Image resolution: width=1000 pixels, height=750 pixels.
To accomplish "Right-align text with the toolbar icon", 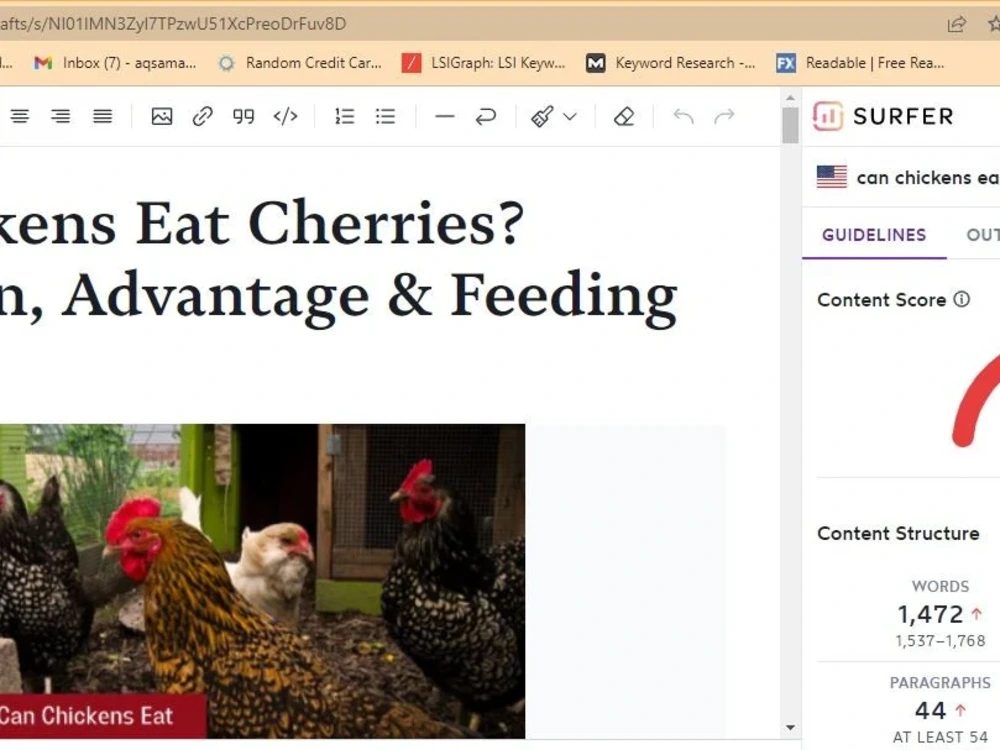I will pos(61,116).
